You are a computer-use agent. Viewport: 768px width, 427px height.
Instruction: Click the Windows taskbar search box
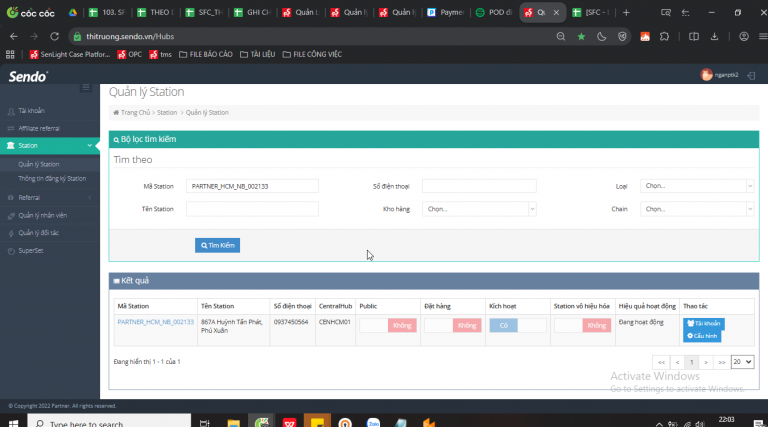click(x=109, y=422)
